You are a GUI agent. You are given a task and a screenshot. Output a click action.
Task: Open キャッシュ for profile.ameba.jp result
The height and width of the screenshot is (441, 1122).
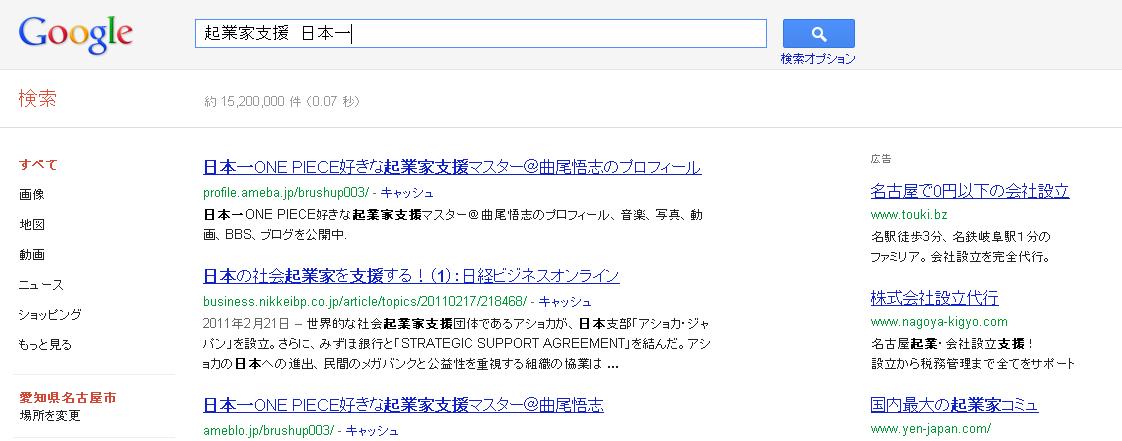(406, 193)
